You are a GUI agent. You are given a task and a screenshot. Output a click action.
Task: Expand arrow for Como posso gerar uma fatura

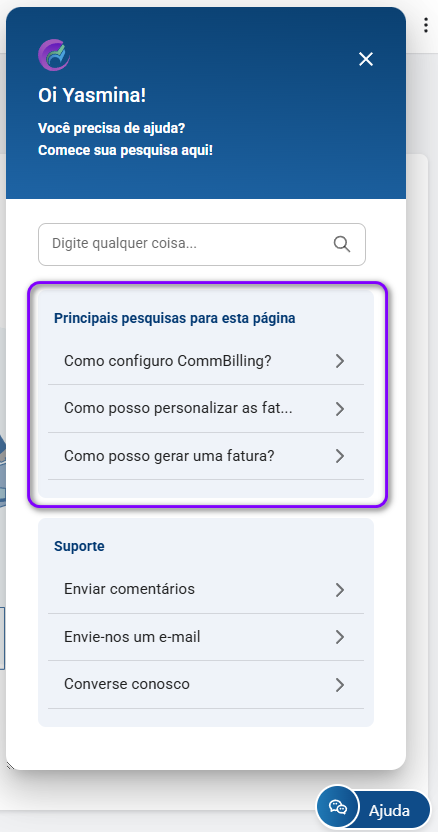pos(340,456)
